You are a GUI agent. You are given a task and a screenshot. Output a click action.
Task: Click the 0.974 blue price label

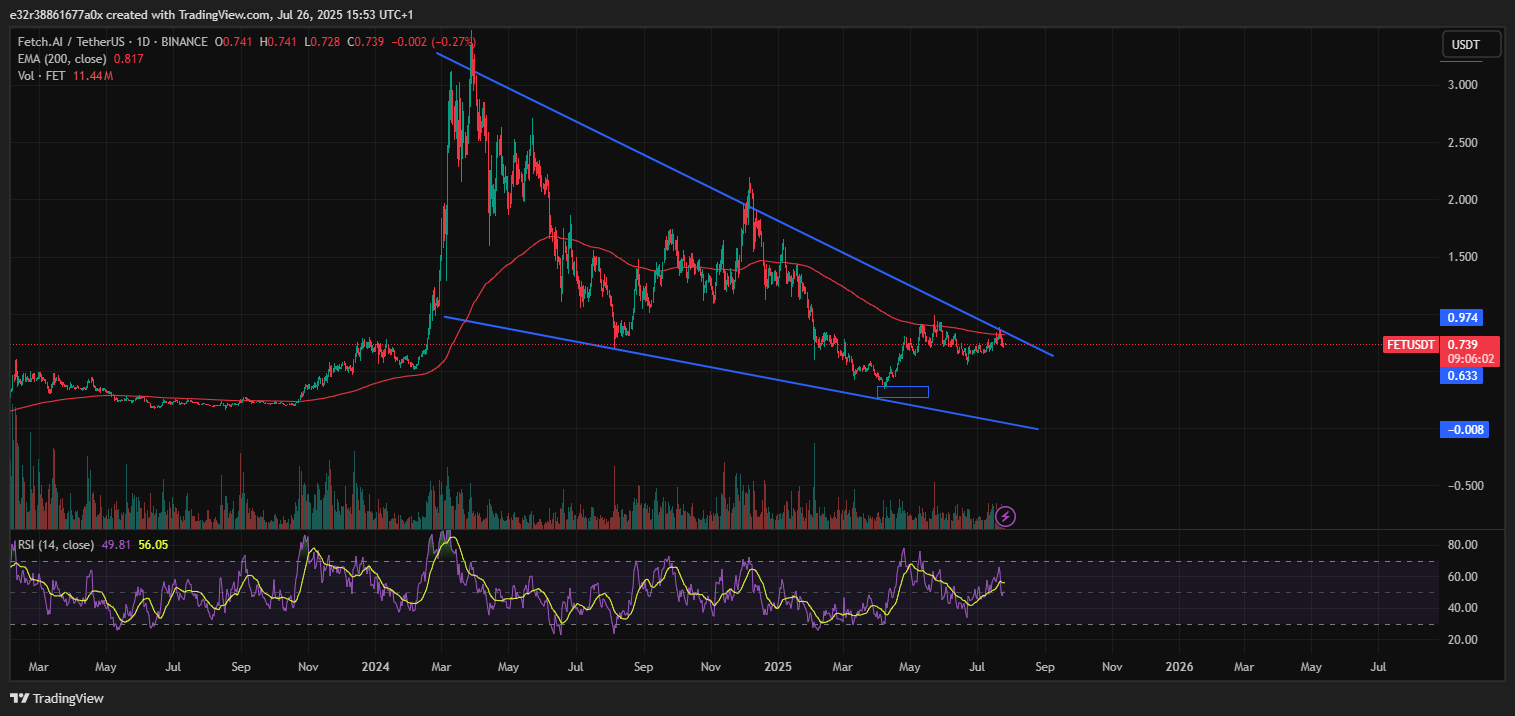tap(1461, 318)
